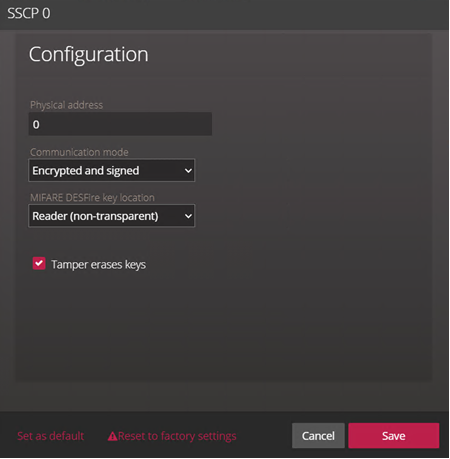Click the MIFARE DESFire key location label

click(x=92, y=198)
